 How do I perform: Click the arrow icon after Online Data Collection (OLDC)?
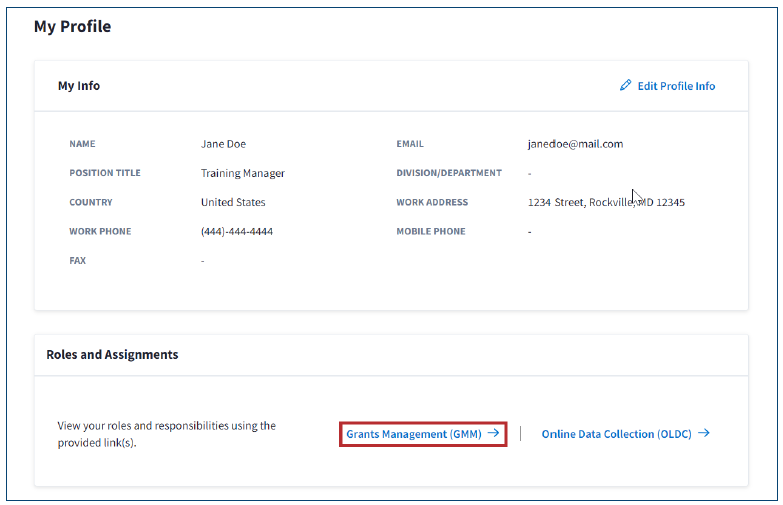[x=704, y=434]
